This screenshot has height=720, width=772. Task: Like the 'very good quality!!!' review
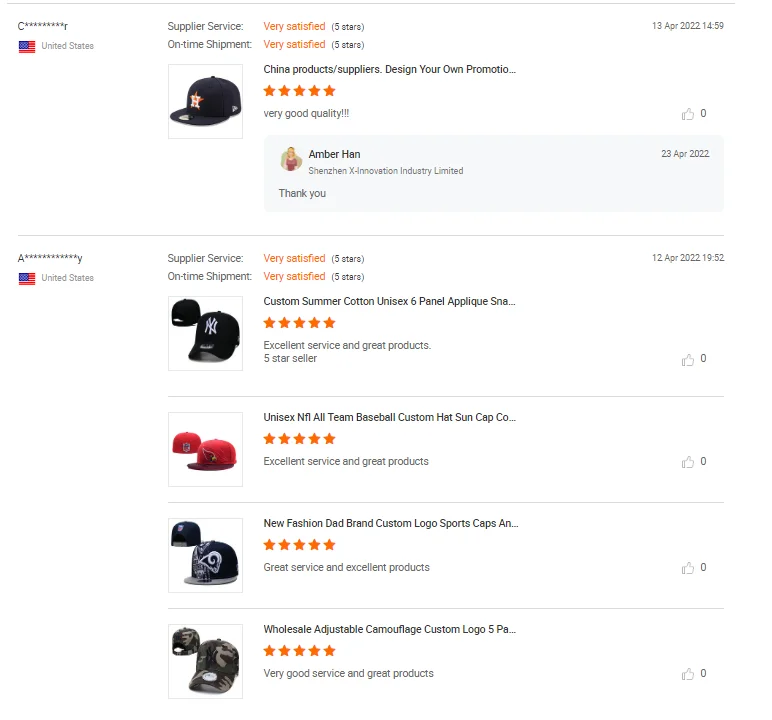[688, 114]
